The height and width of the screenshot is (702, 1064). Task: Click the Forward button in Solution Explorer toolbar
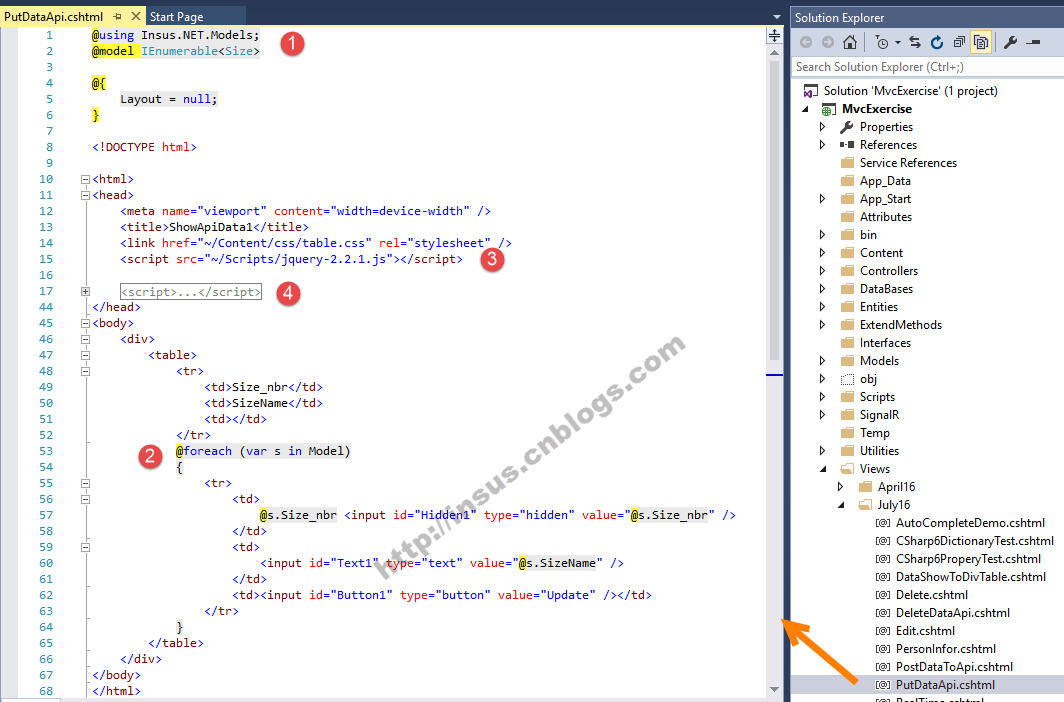pos(827,43)
